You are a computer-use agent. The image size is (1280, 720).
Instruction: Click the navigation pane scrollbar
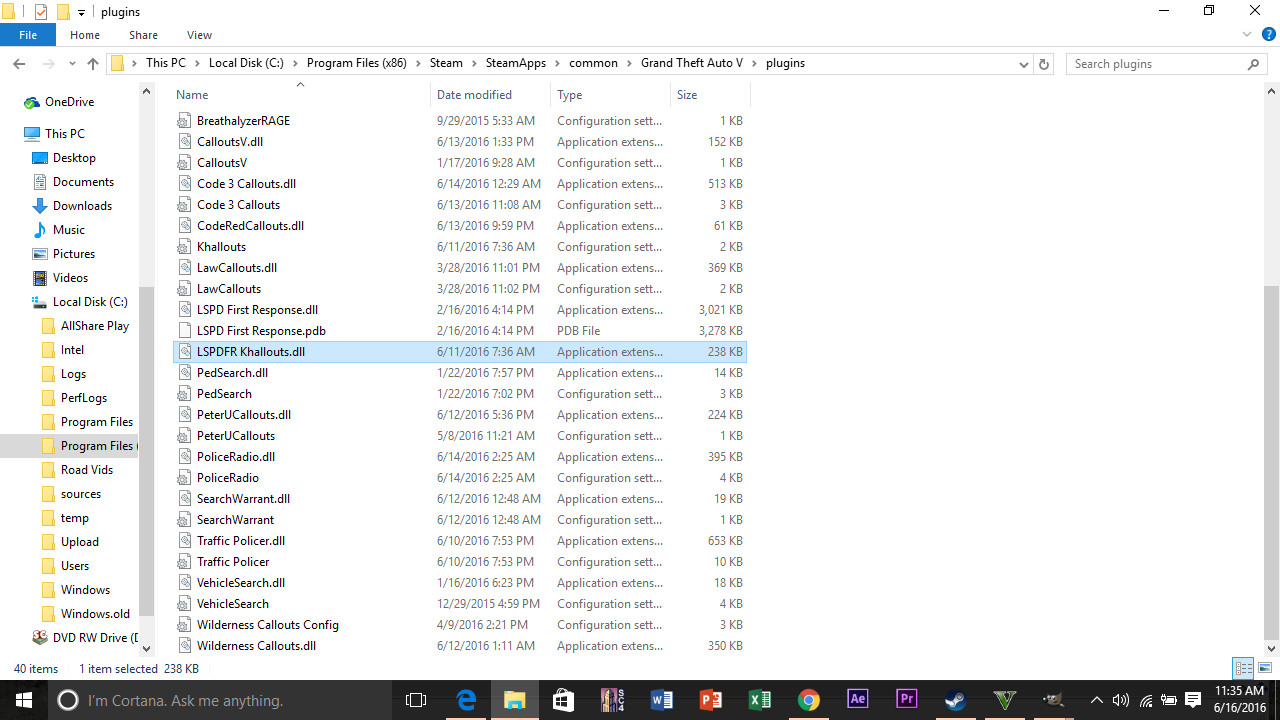[x=146, y=450]
